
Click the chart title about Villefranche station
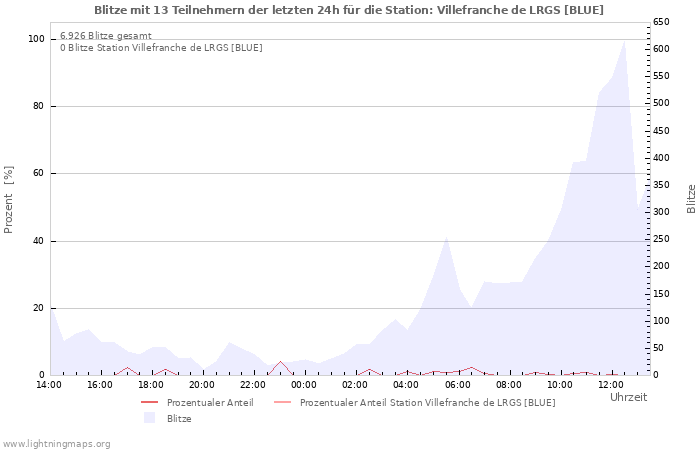pyautogui.click(x=349, y=10)
